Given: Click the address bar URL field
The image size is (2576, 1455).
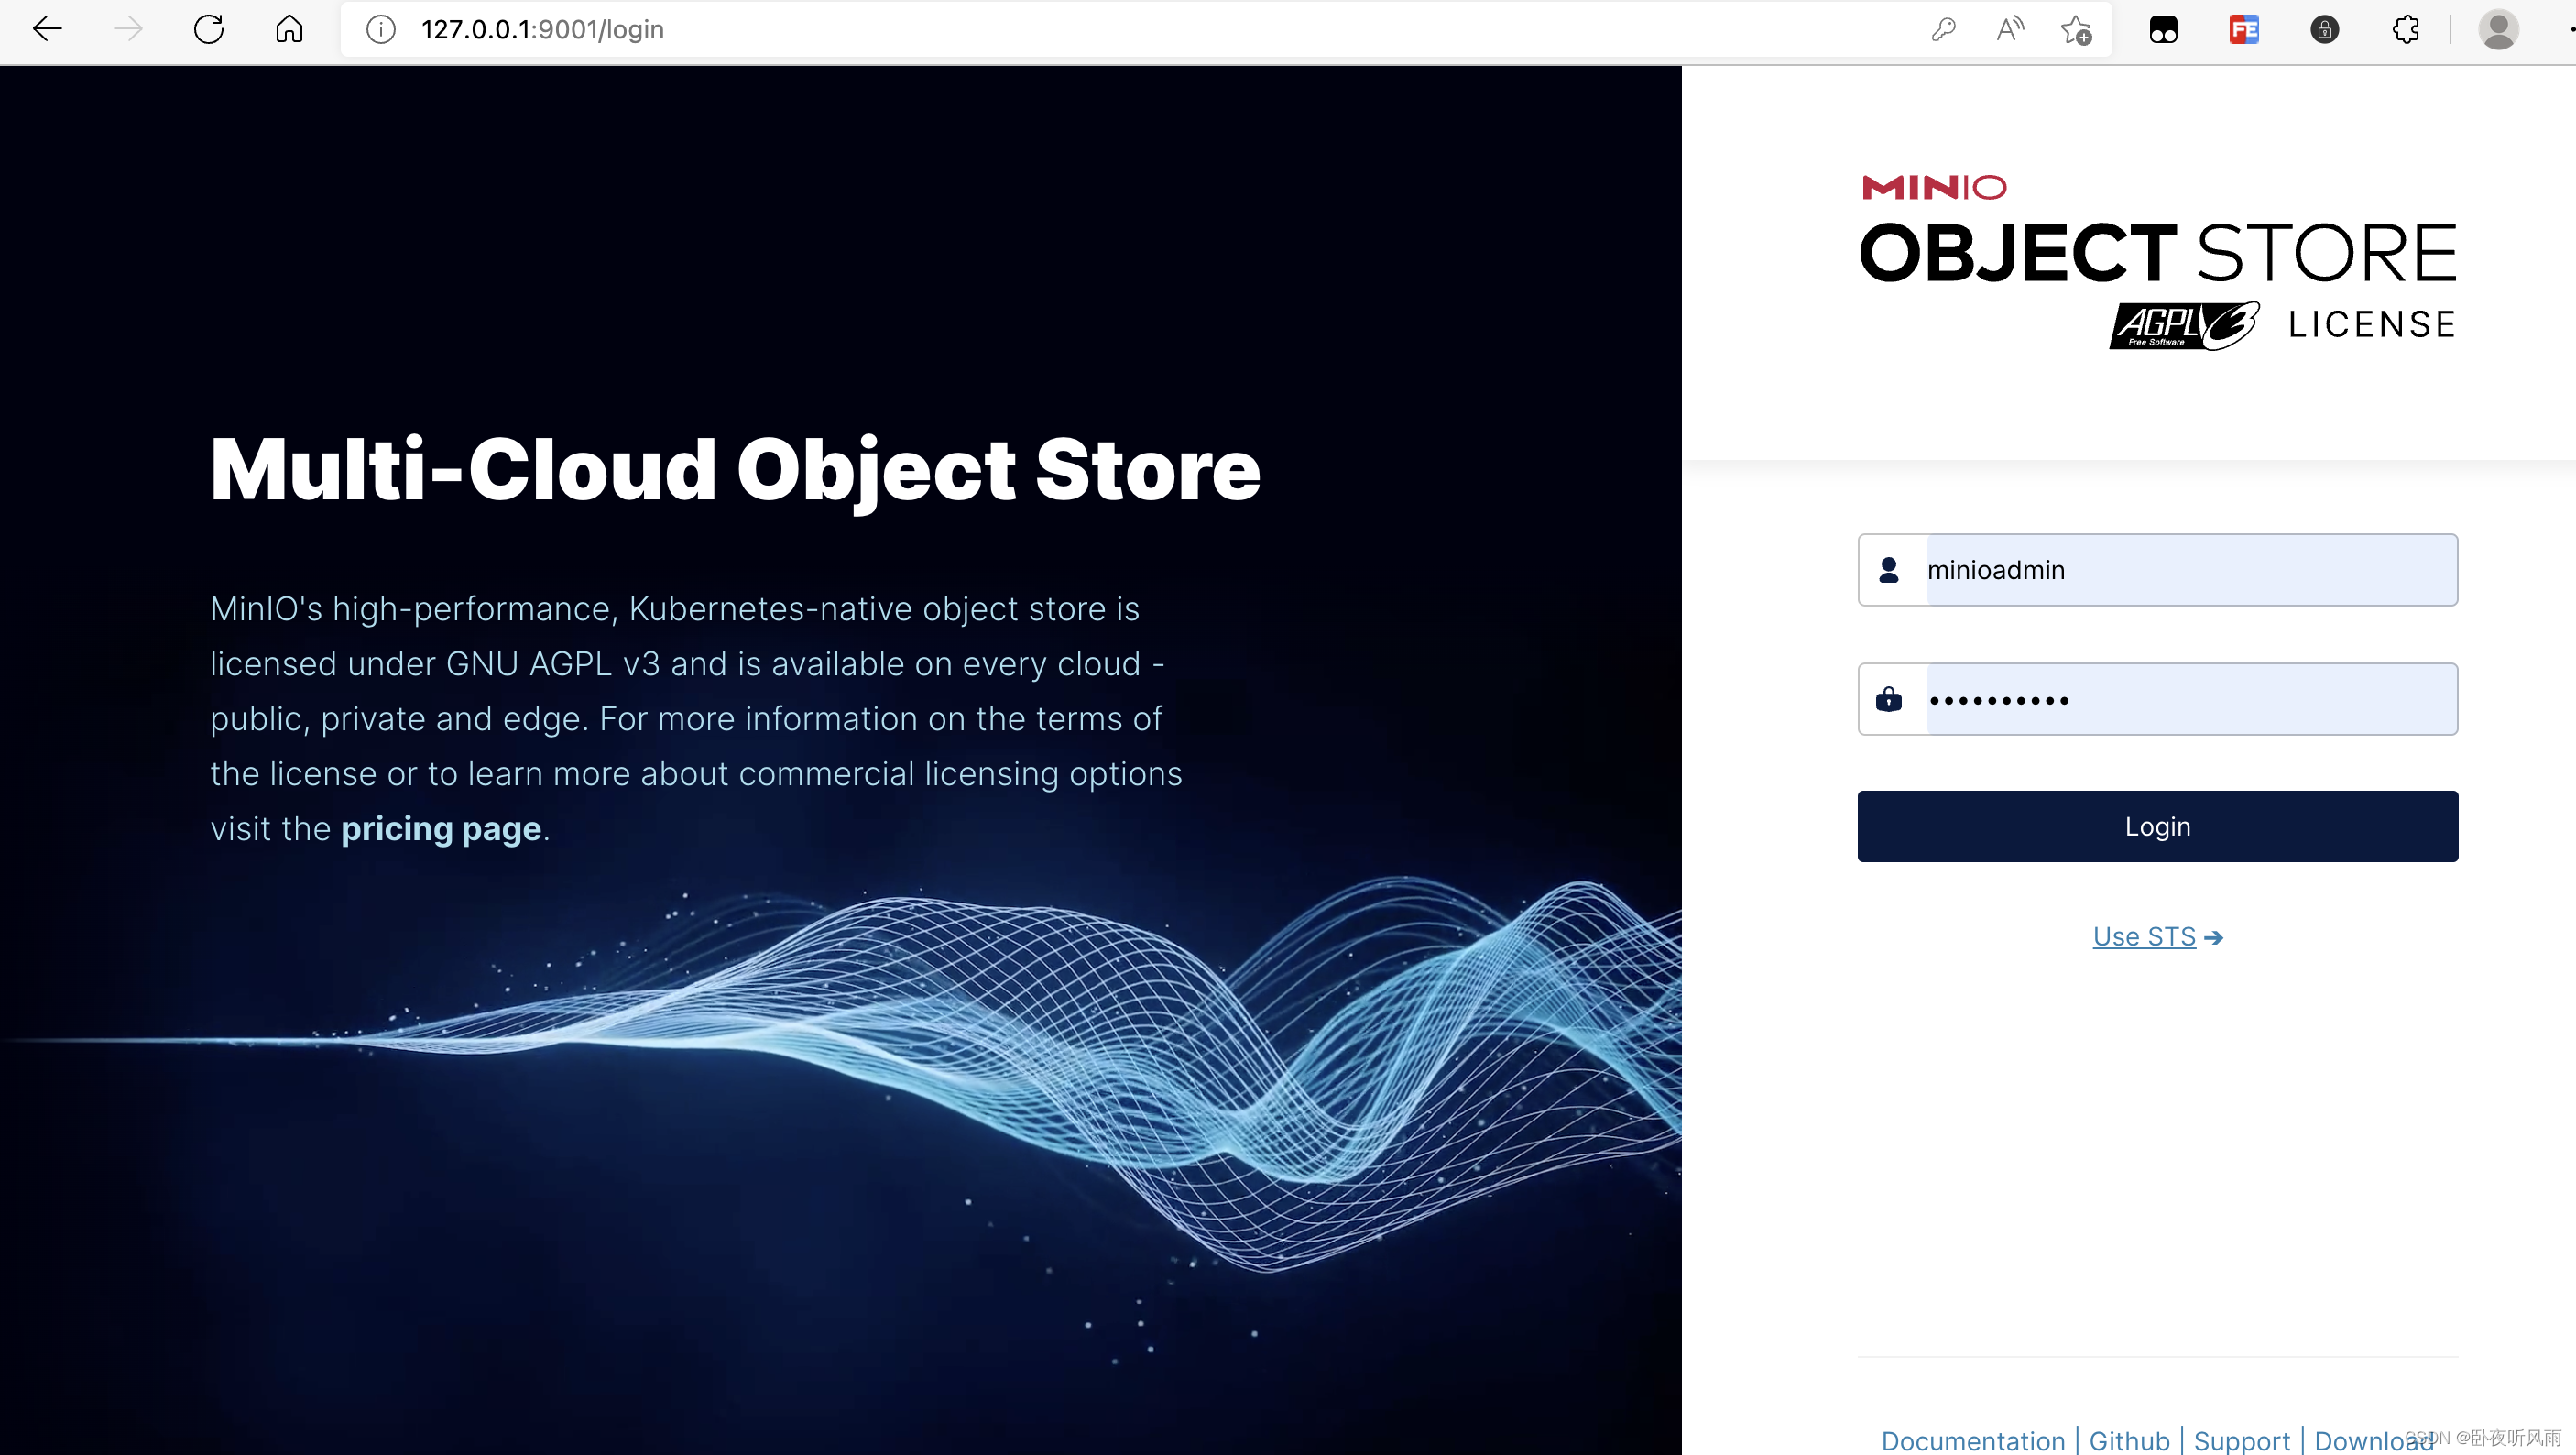Looking at the screenshot, I should click(x=1100, y=29).
